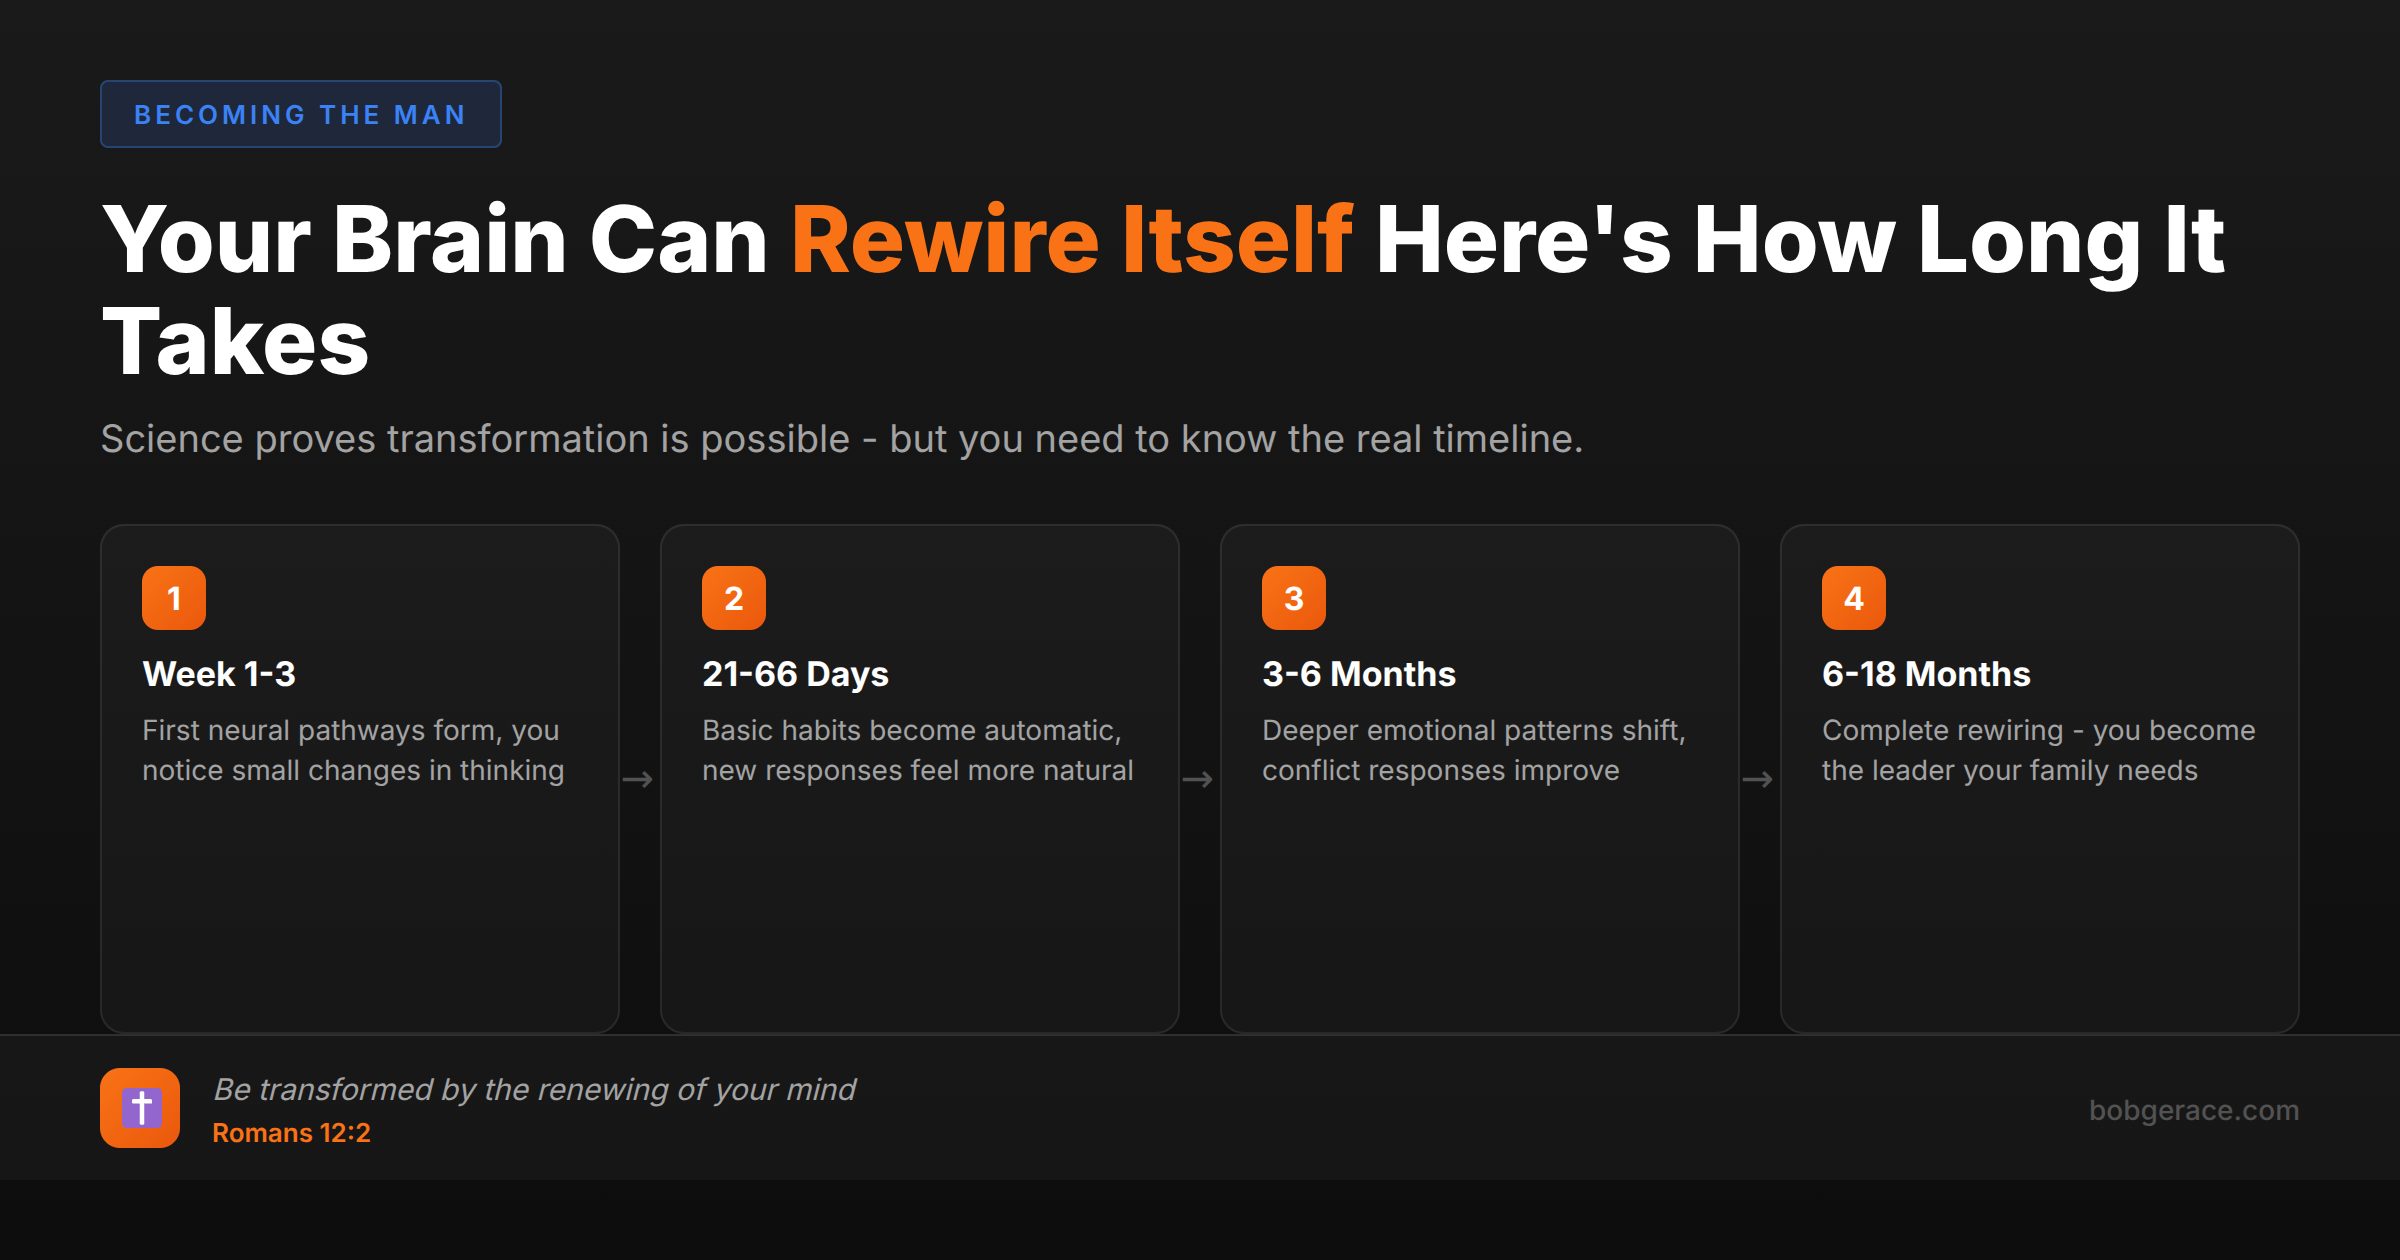
Task: Click the Science proves transformation subtitle
Action: tap(841, 439)
